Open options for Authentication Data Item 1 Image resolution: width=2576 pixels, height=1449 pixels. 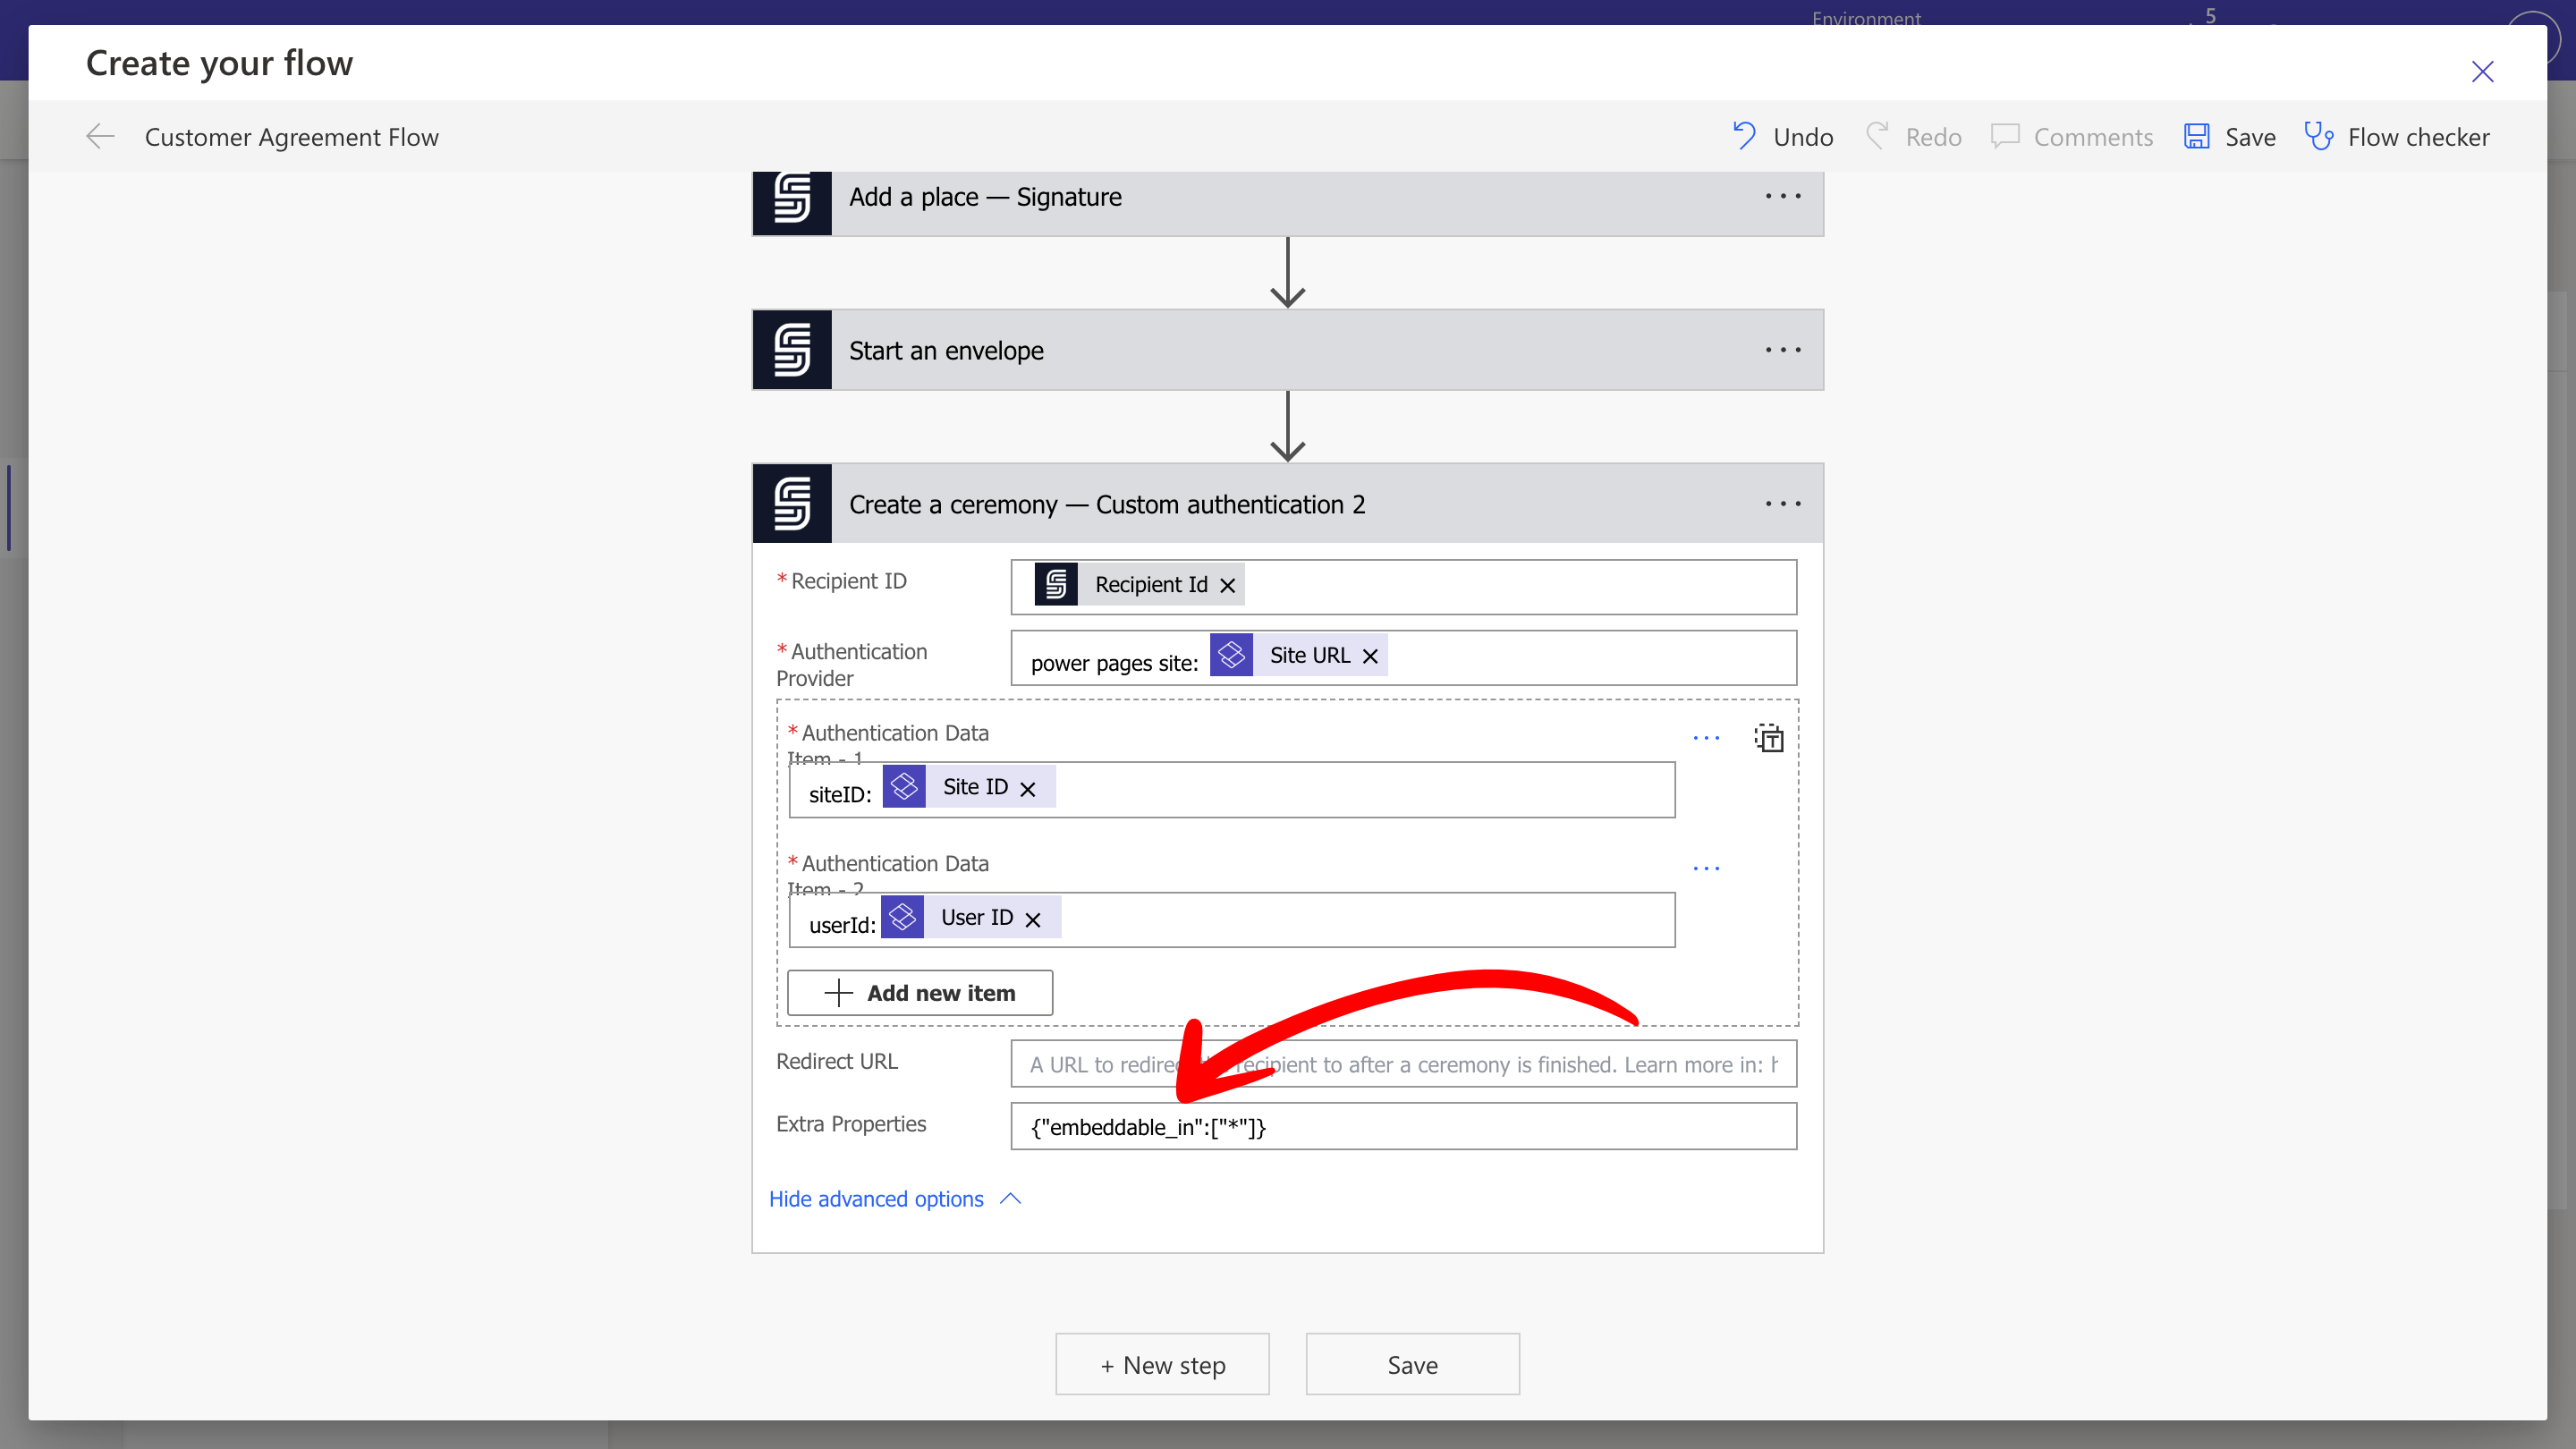click(1706, 738)
